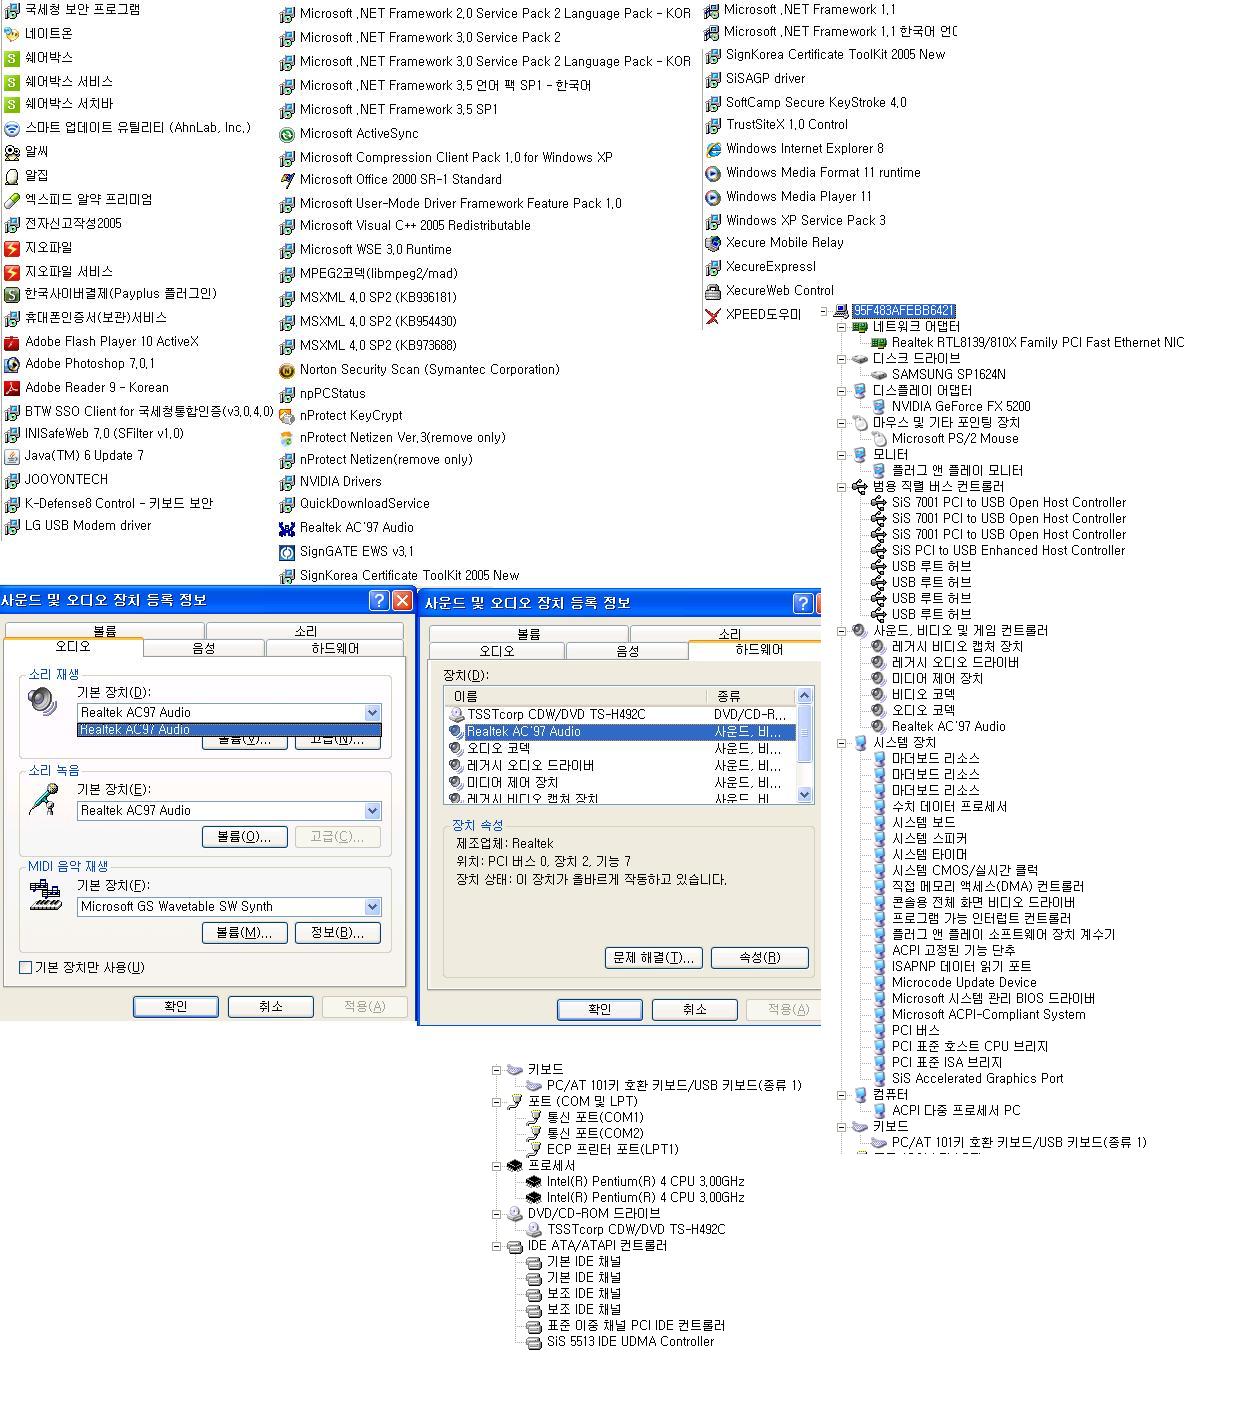Collapse the 디스플레이 어댑터 tree node
Image resolution: width=1260 pixels, height=1411 pixels.
pyautogui.click(x=842, y=391)
